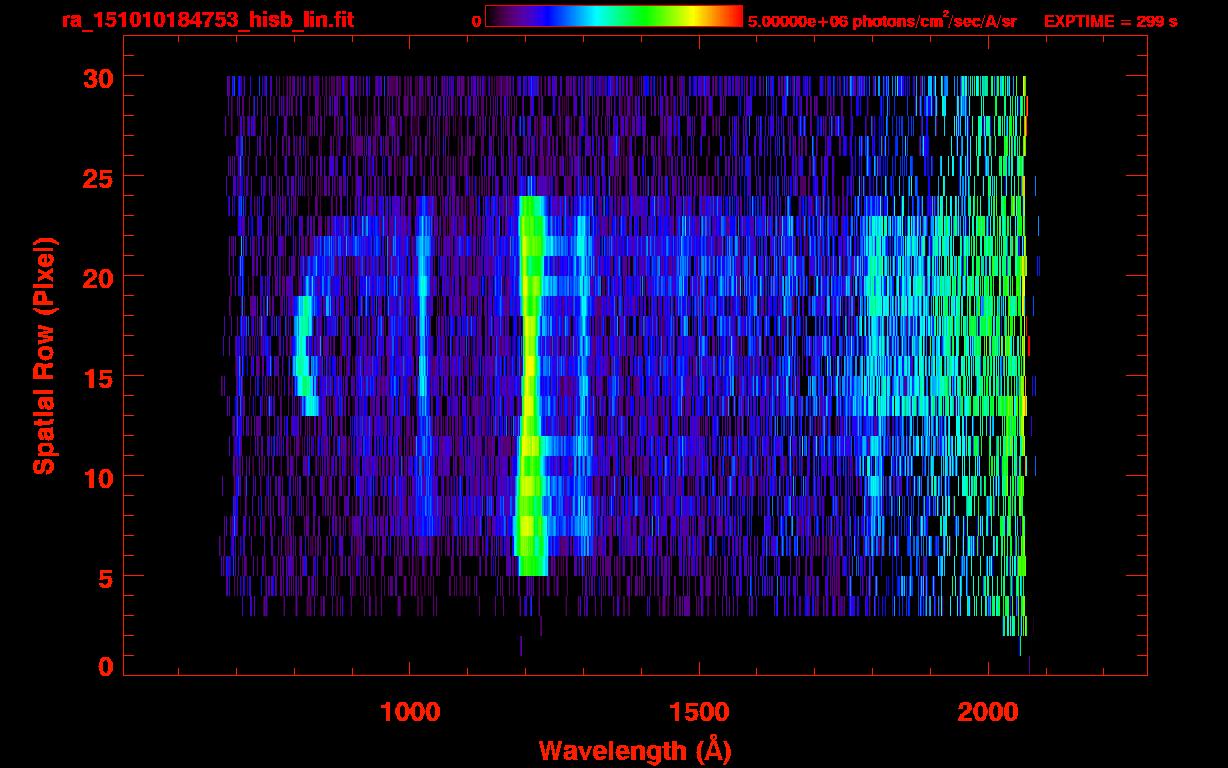Click the filename ra_151010184753_hisb_lin.fit
This screenshot has width=1228, height=768.
coord(207,20)
